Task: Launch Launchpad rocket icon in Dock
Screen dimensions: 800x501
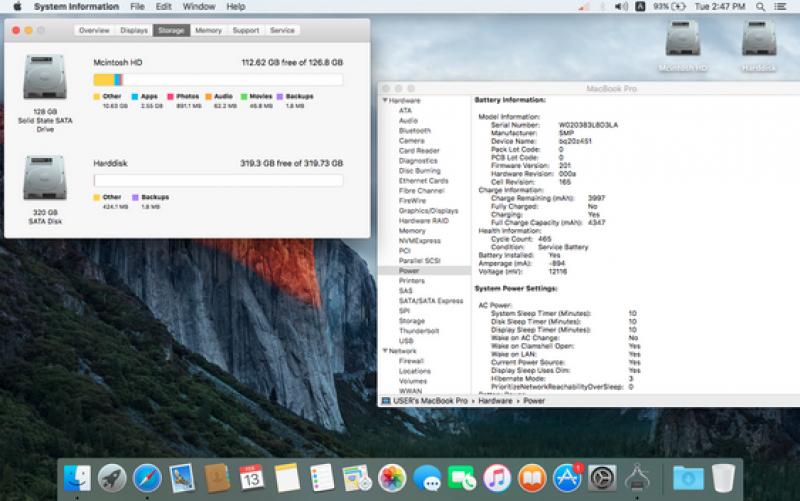Action: tap(112, 478)
